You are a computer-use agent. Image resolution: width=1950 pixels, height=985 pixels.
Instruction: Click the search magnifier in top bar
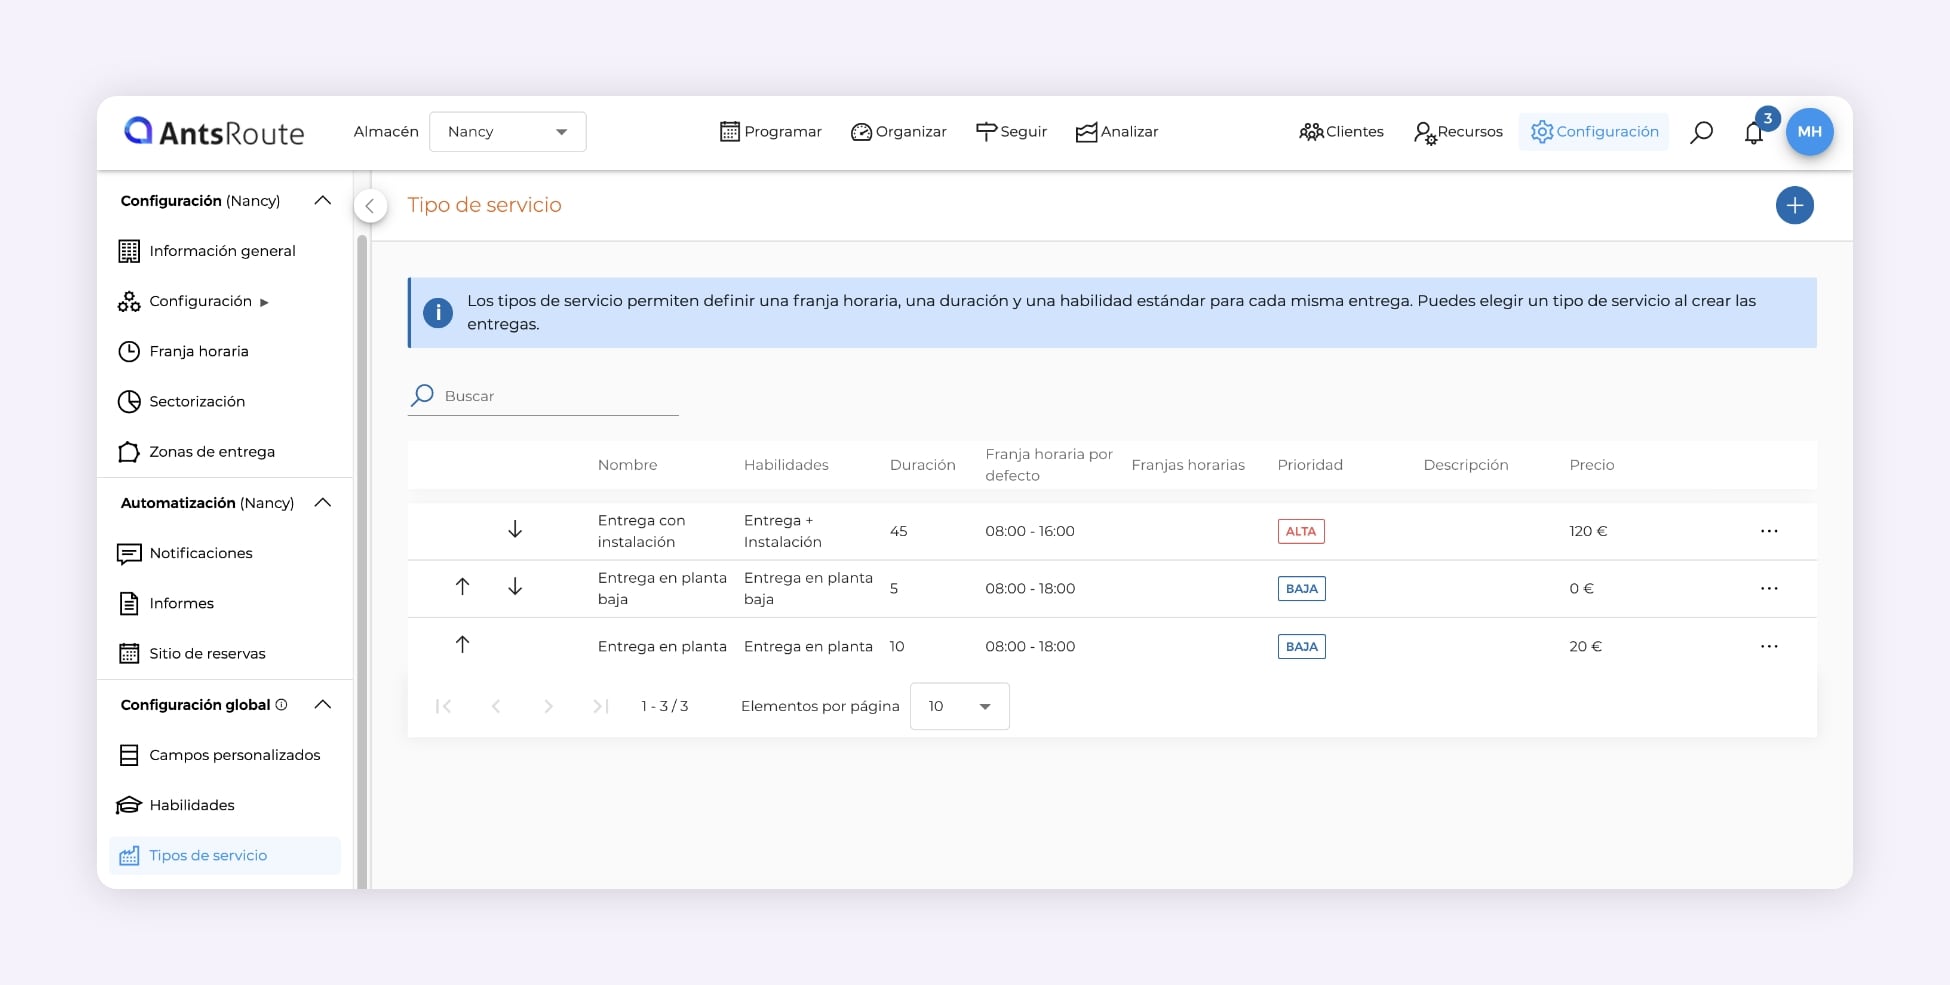[x=1701, y=132]
